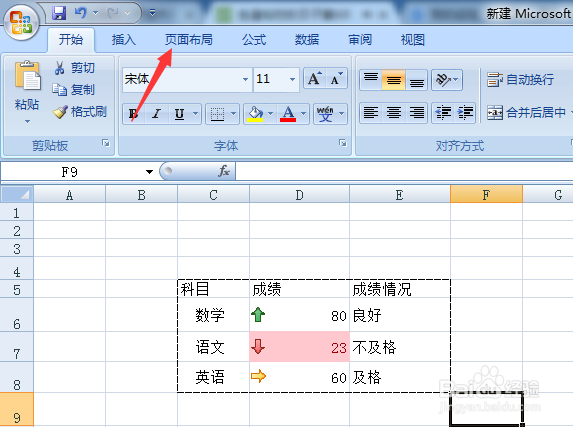Save the workbook from quick access toolbar

59,13
